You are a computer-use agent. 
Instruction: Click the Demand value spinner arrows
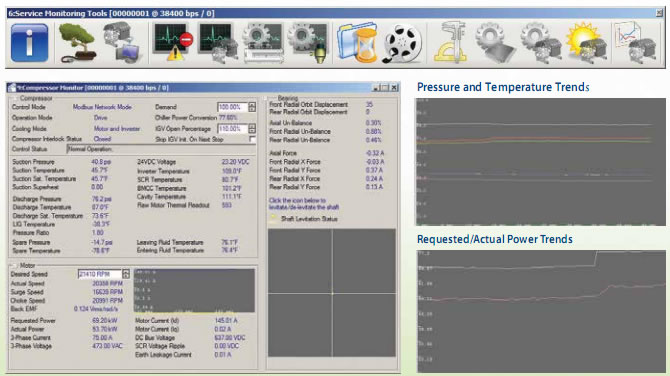252,107
